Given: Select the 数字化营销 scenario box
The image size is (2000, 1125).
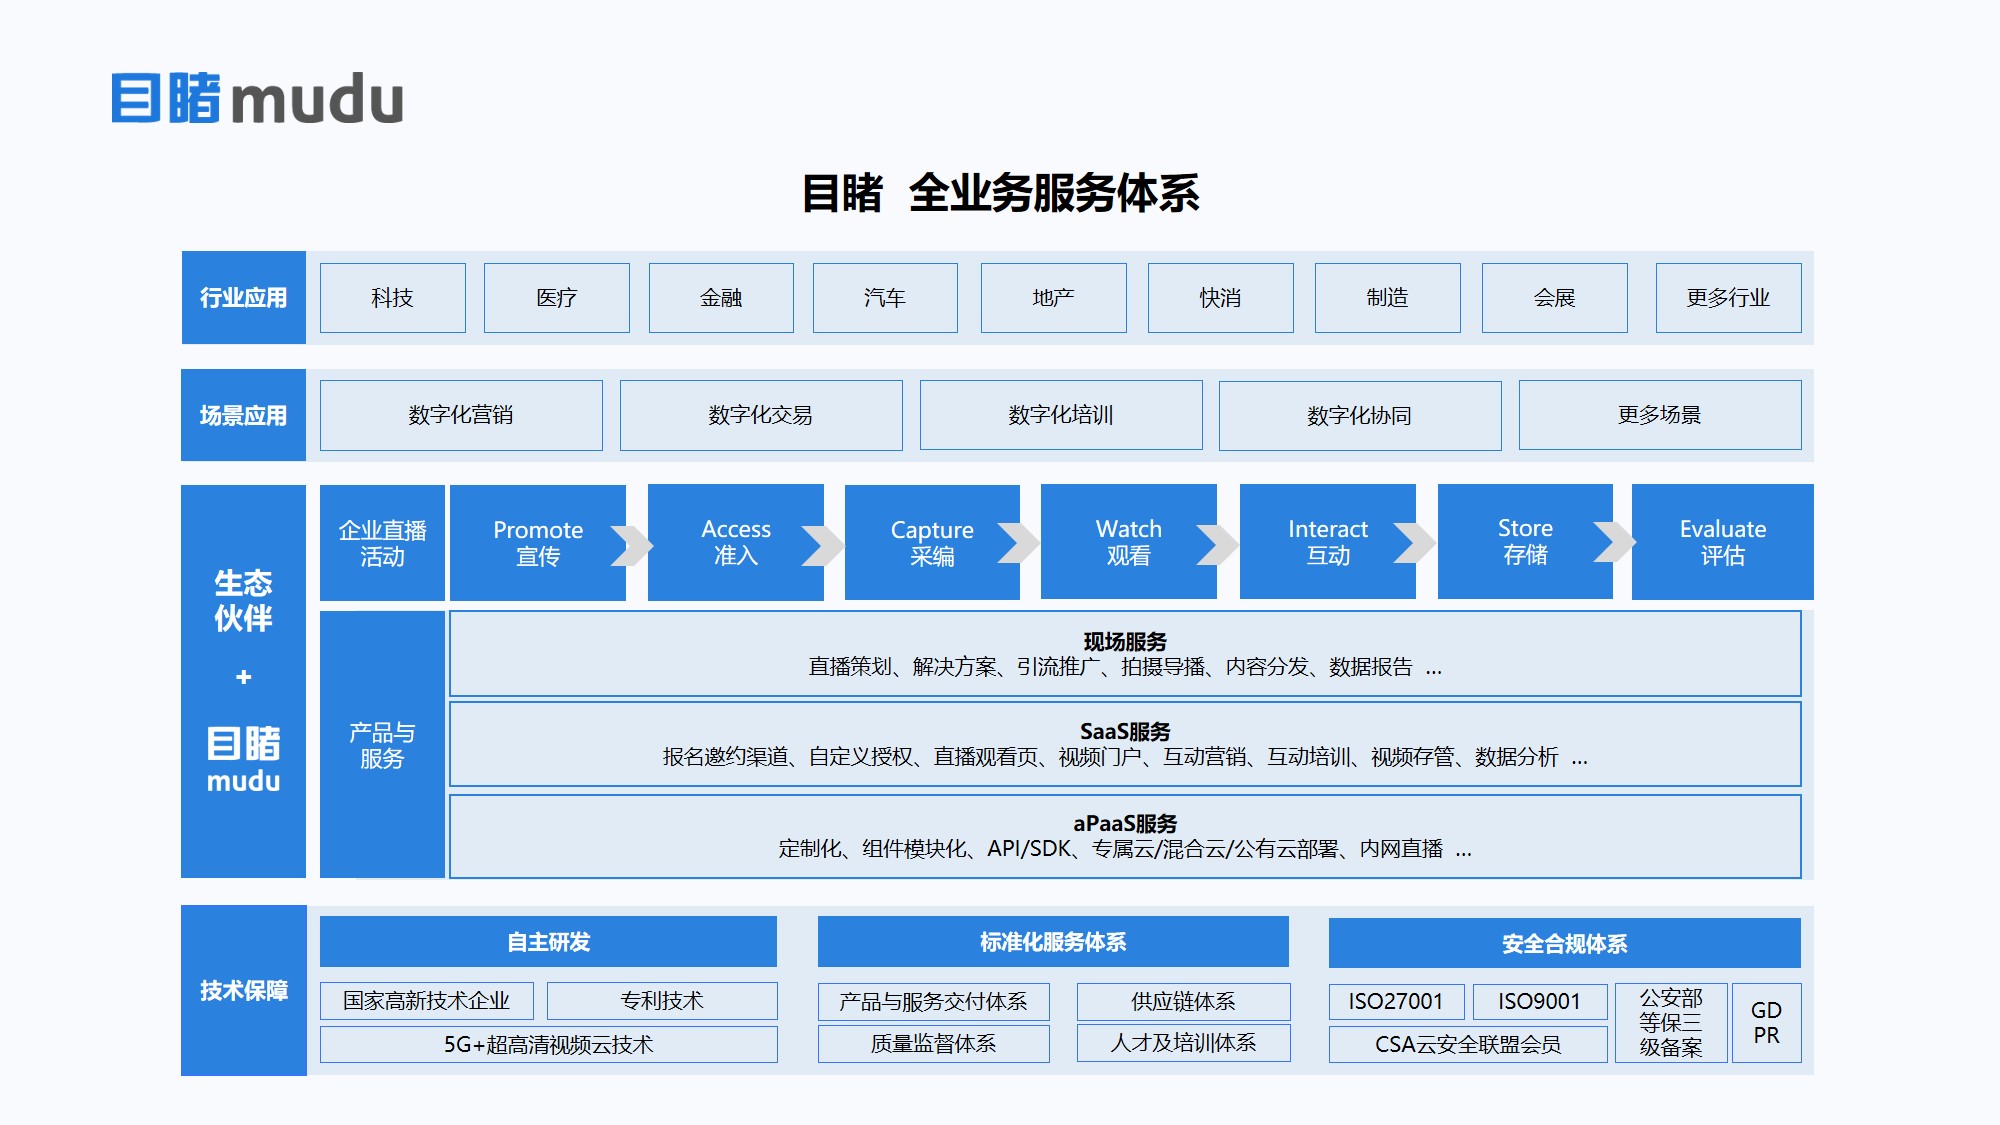Looking at the screenshot, I should tap(461, 415).
